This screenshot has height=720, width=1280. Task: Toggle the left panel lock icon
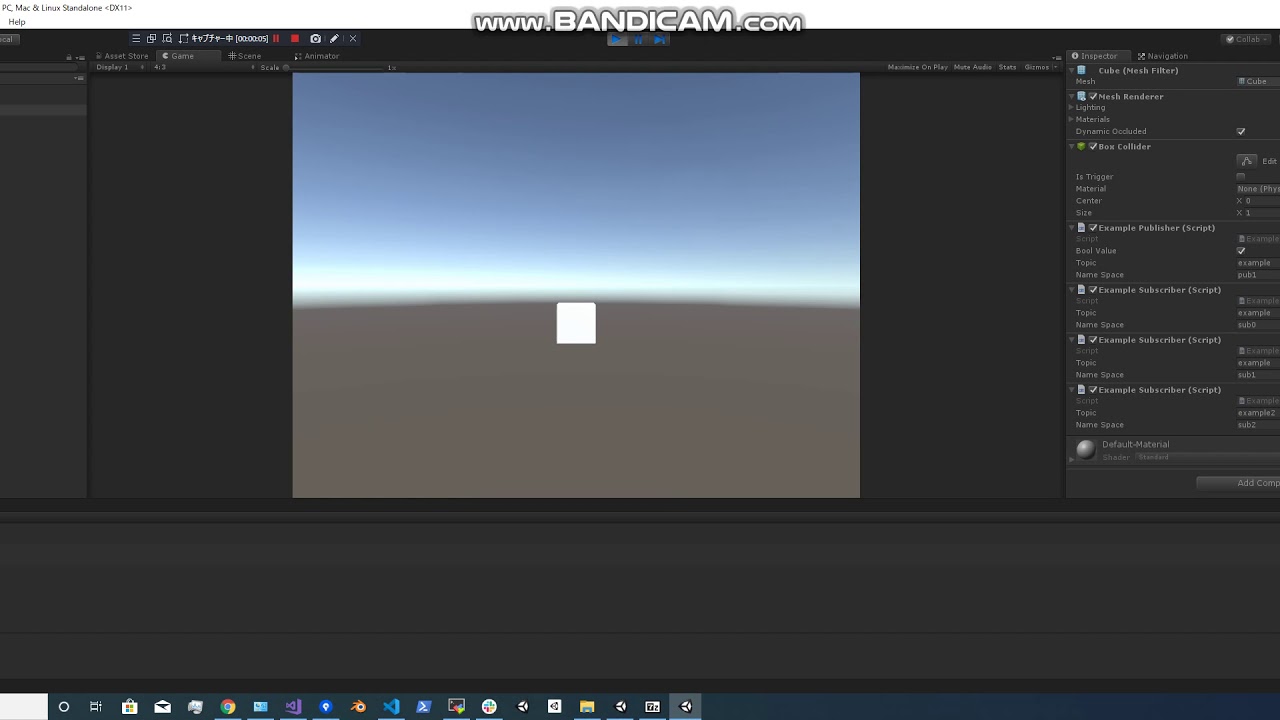[68, 57]
